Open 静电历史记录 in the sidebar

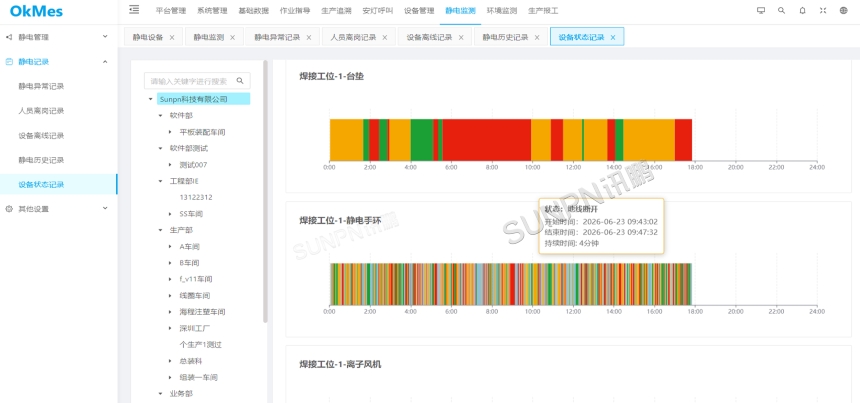[41, 160]
